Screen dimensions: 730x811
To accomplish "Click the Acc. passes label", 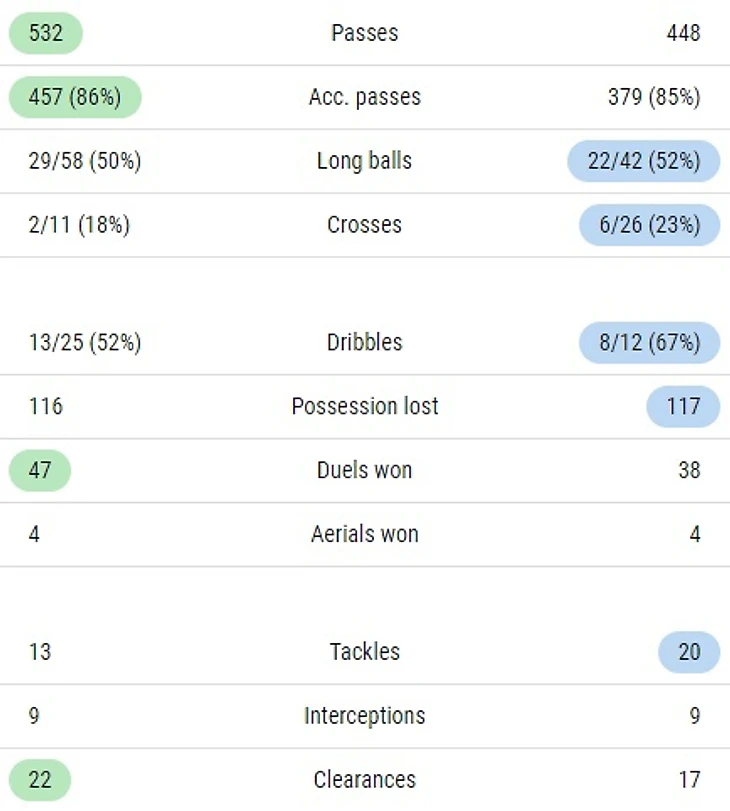I will click(x=364, y=97).
